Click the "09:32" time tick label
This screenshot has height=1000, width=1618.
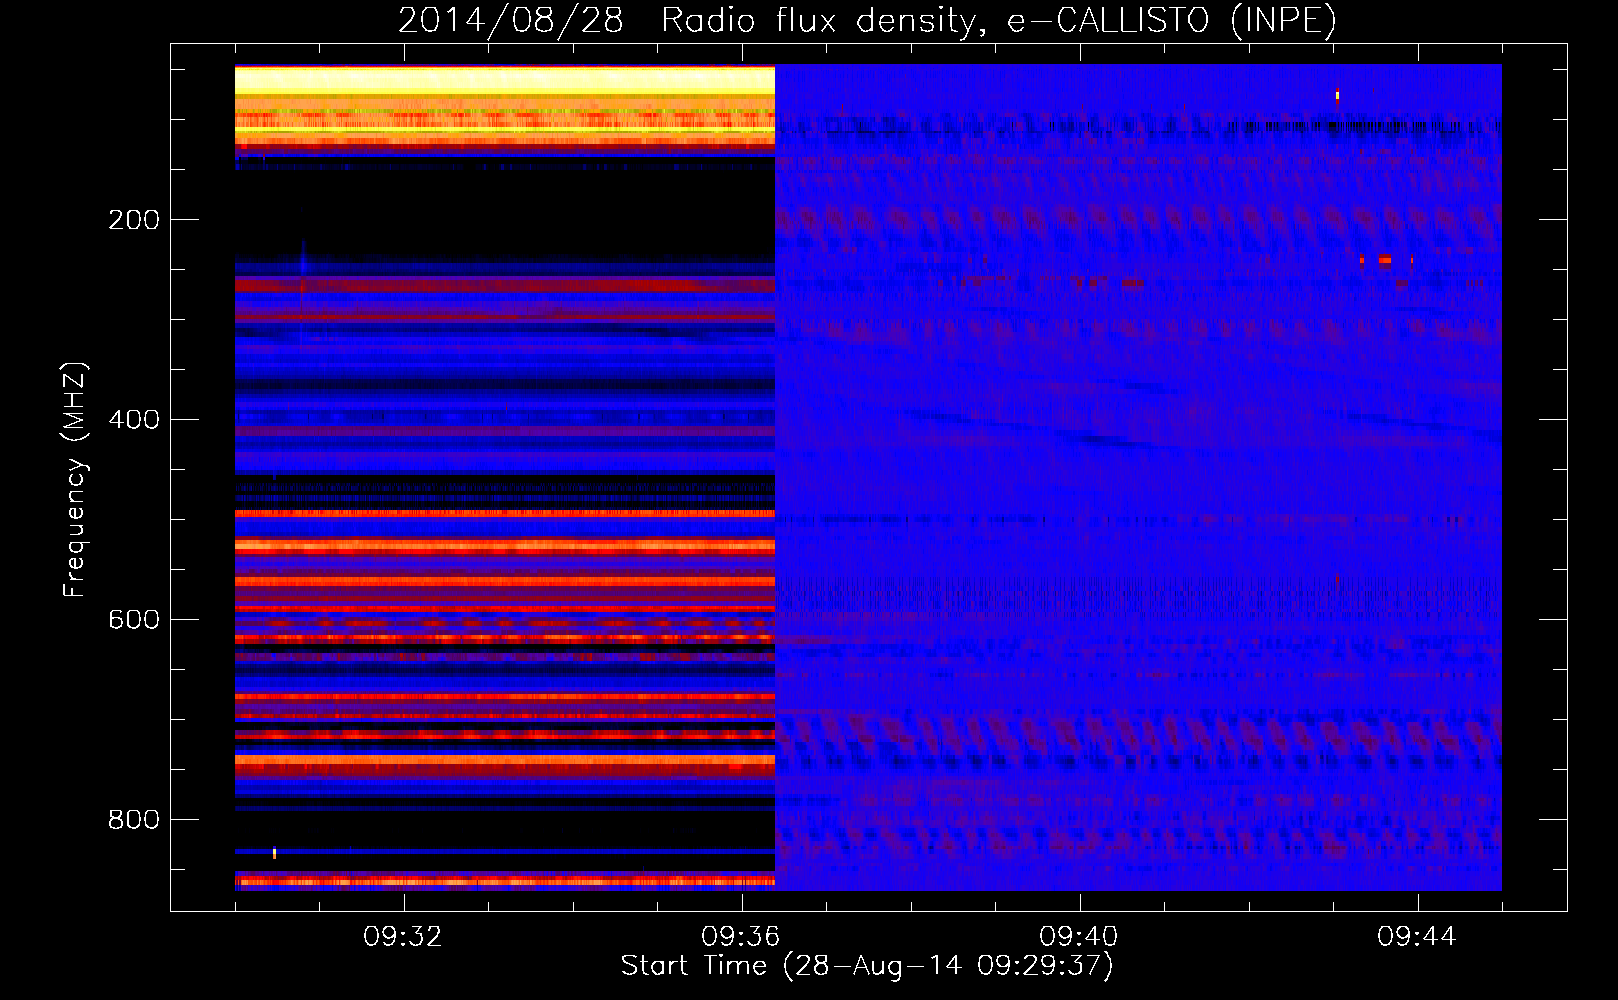403,937
